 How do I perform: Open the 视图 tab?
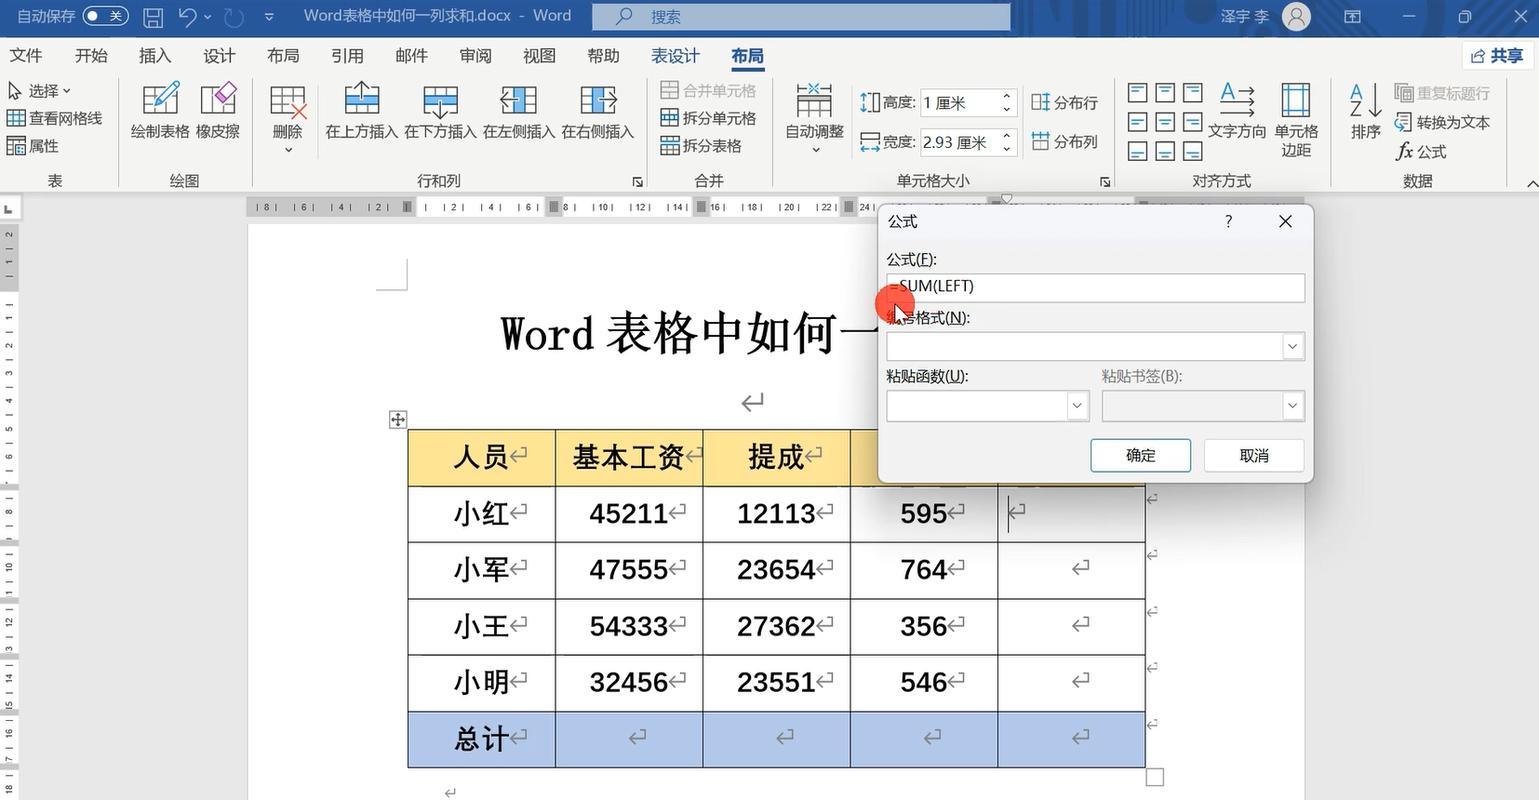click(539, 56)
